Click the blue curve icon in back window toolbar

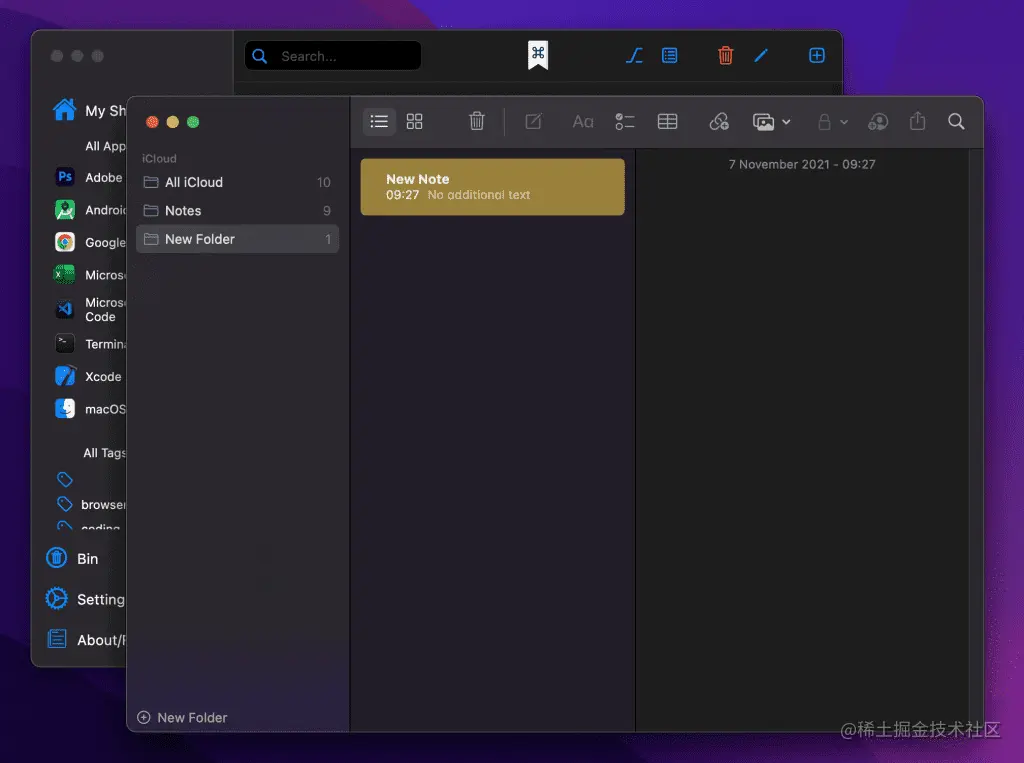click(634, 56)
